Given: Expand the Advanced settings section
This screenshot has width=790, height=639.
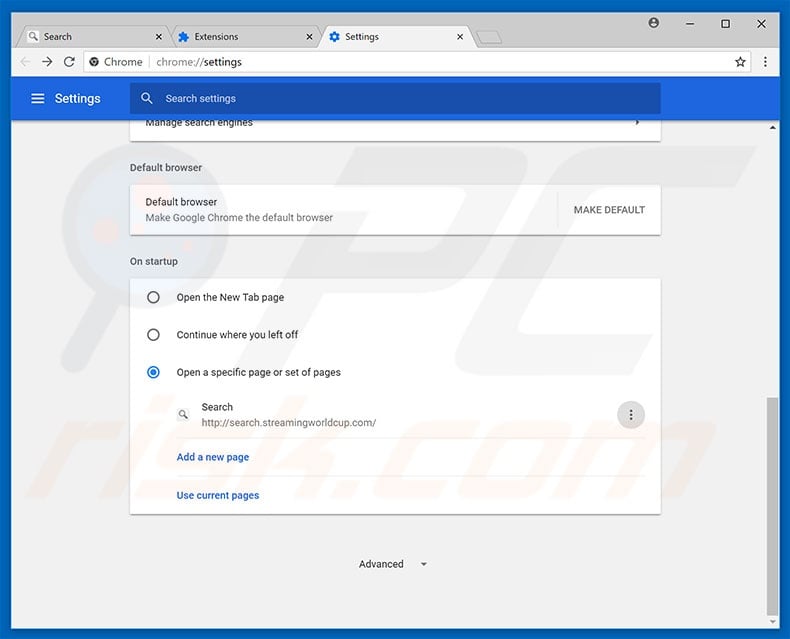Looking at the screenshot, I should pyautogui.click(x=393, y=564).
